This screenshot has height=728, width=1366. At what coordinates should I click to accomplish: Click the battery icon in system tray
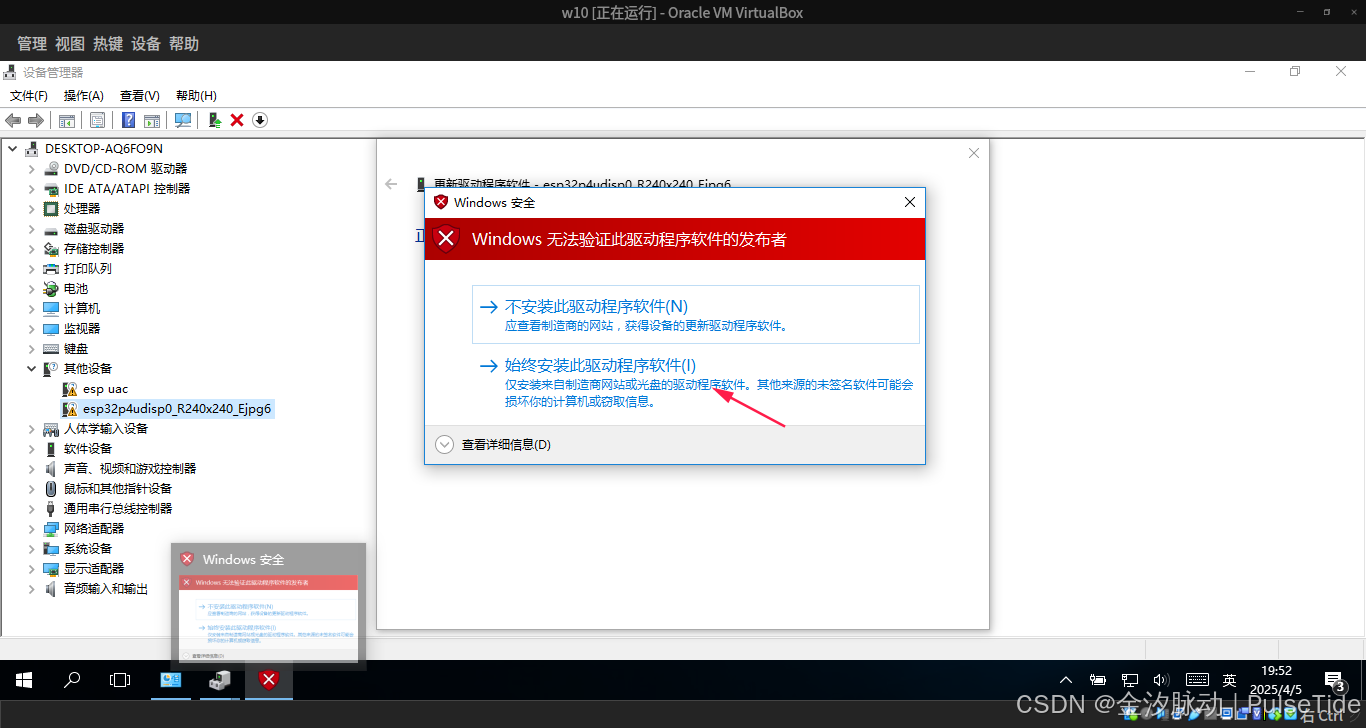[x=1098, y=680]
